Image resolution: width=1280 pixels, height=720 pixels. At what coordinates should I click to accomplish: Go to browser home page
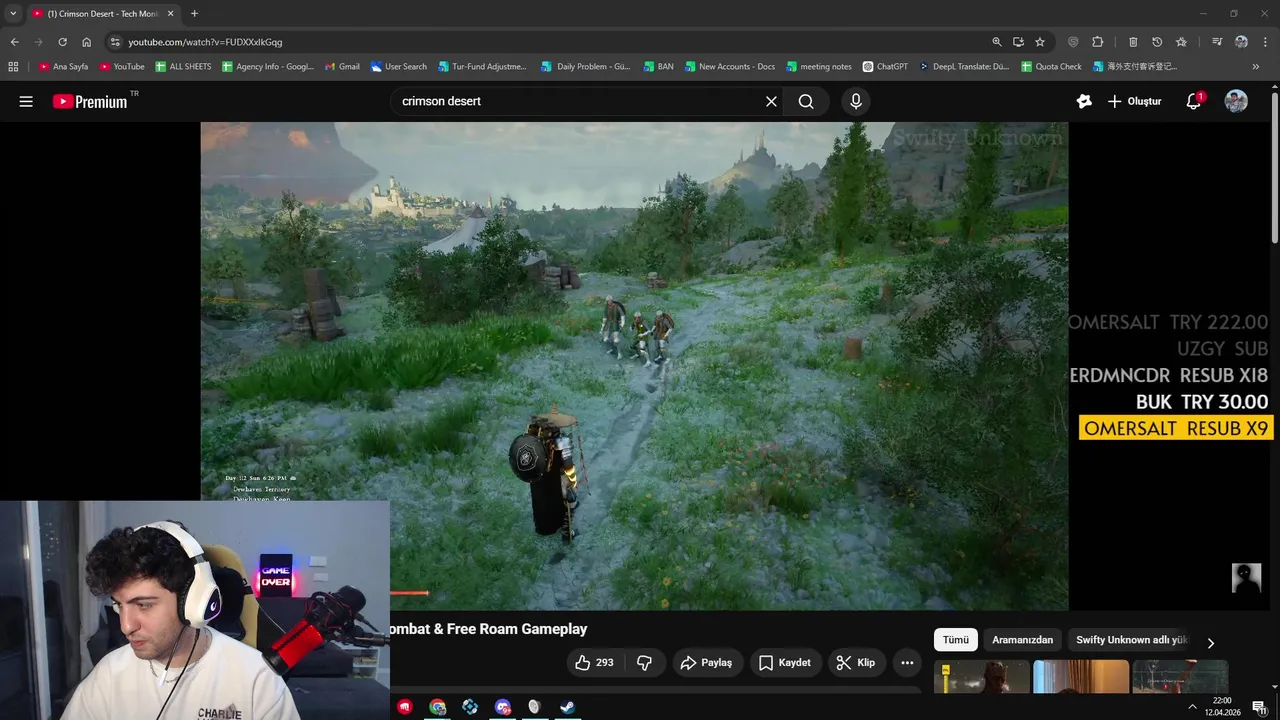click(86, 42)
